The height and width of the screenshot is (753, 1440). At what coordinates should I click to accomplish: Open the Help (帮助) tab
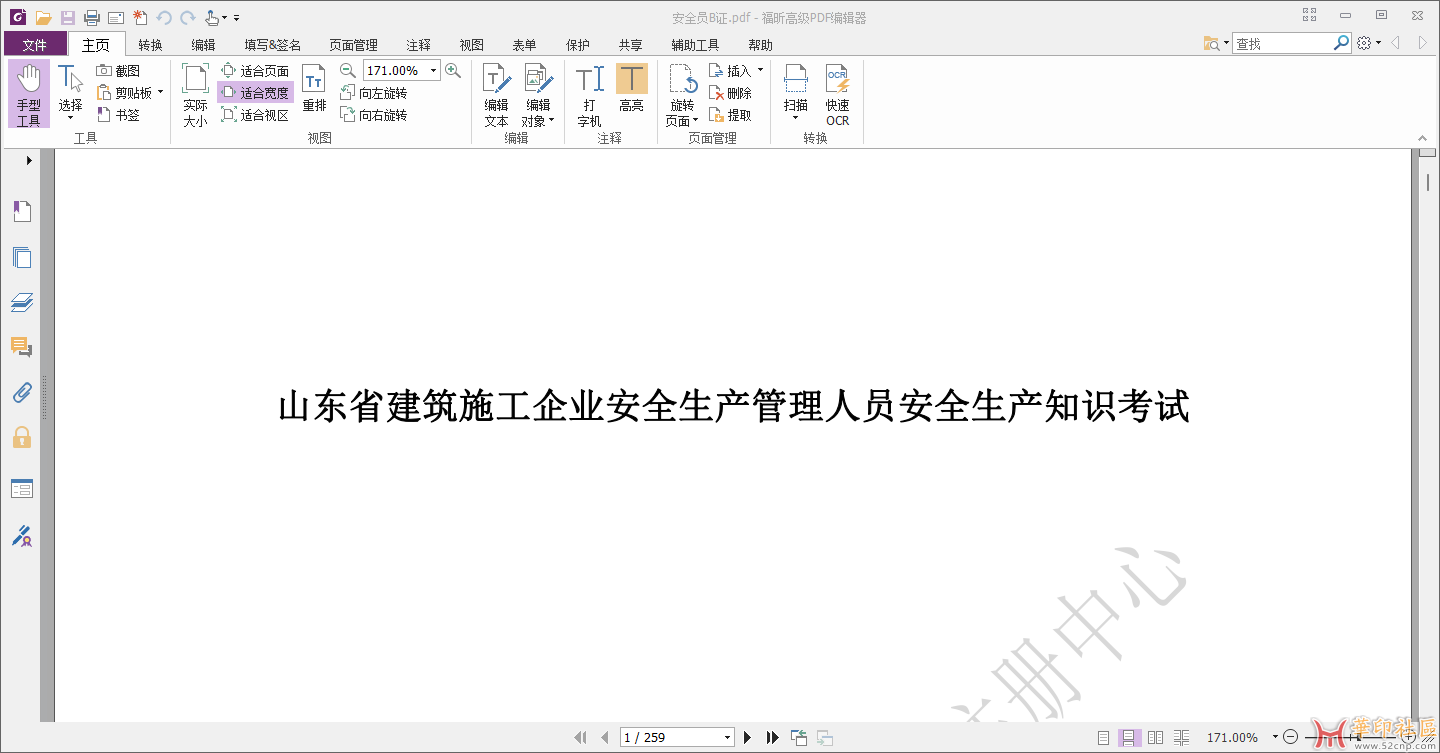click(x=760, y=45)
